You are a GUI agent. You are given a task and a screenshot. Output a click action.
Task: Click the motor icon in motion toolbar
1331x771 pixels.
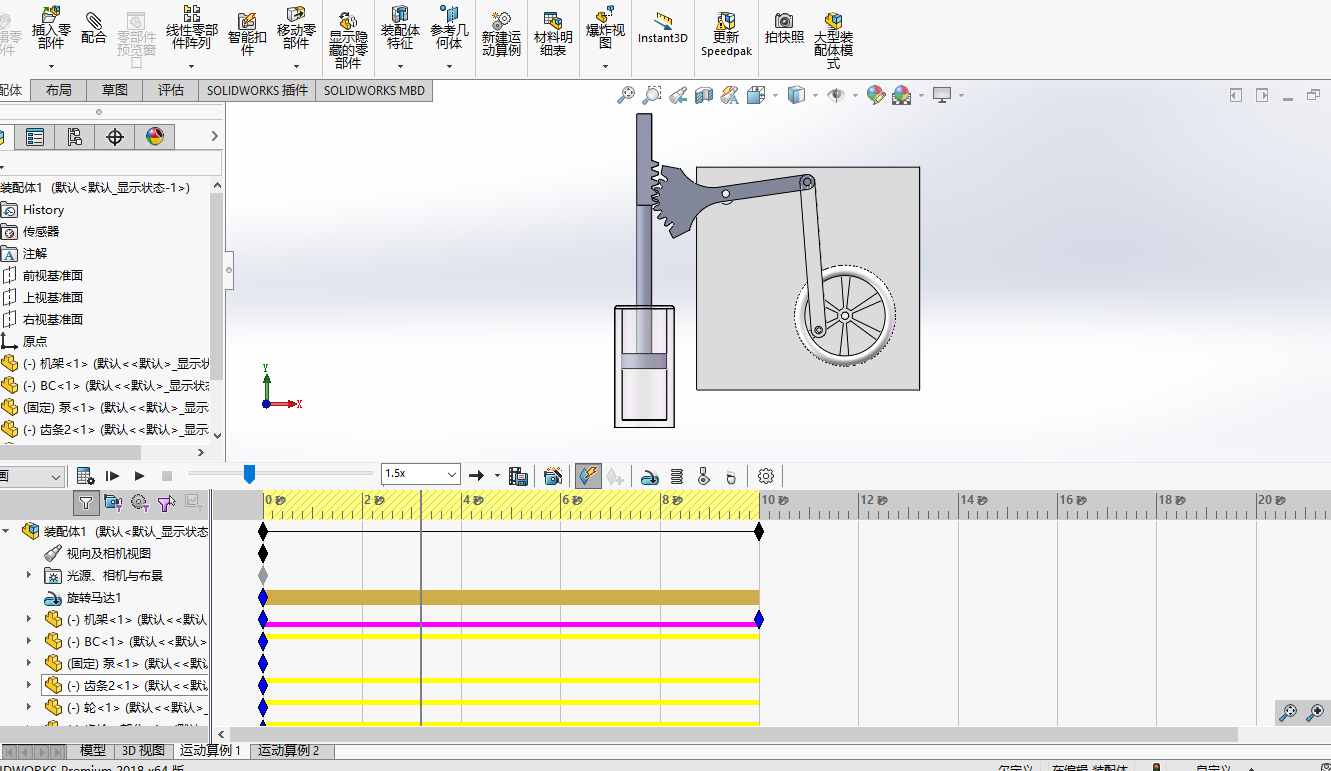[650, 476]
